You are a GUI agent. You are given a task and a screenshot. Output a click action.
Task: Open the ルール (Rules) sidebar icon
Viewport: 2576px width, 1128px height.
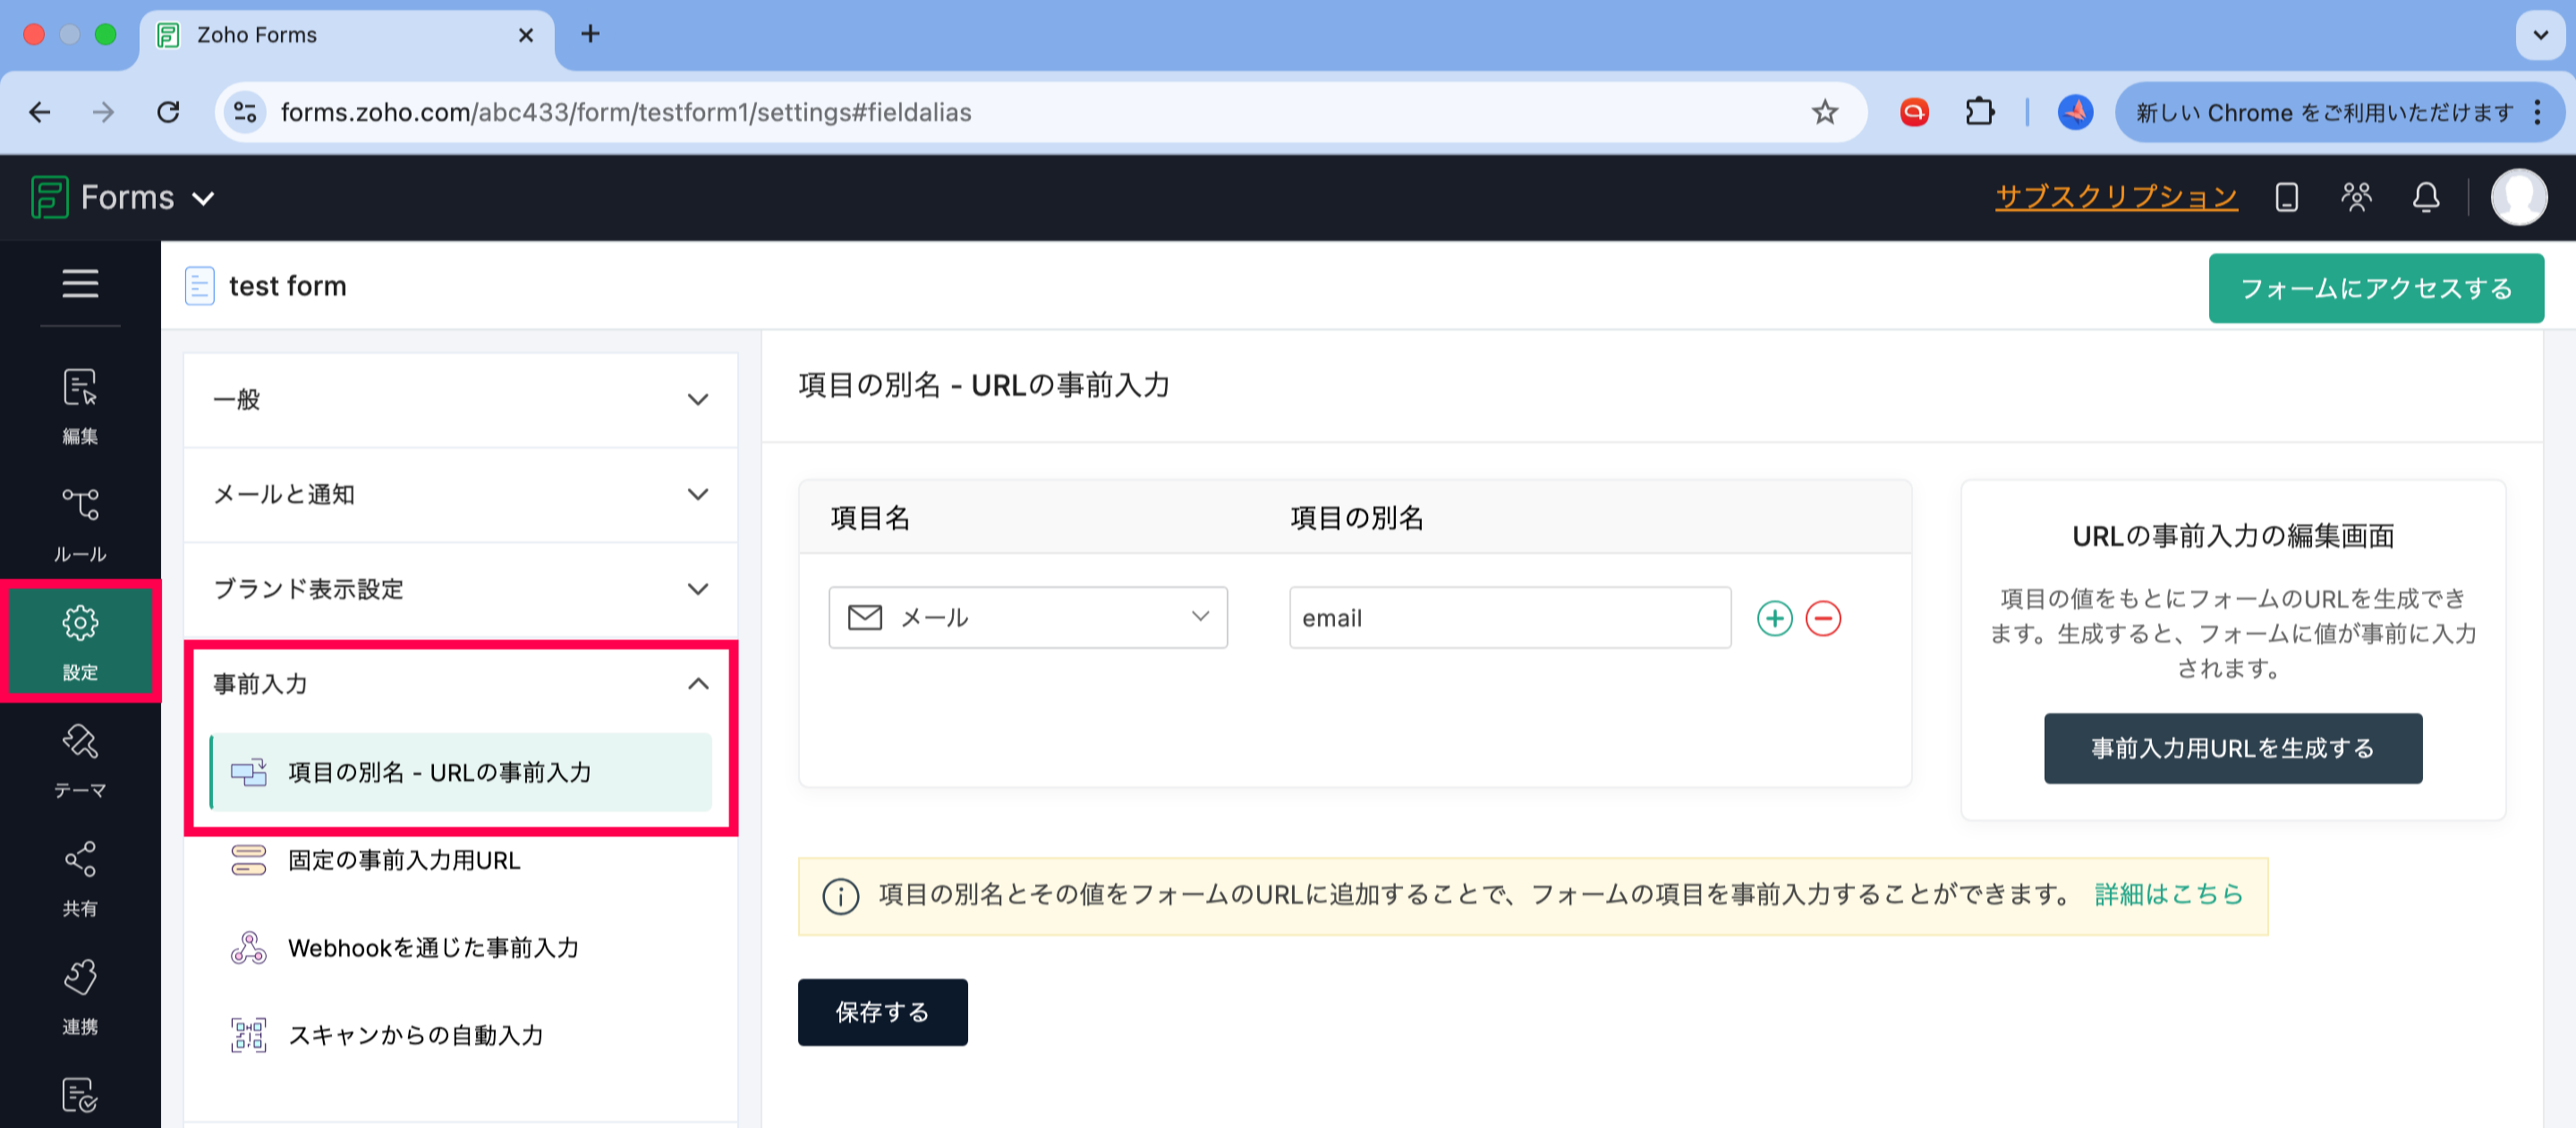coord(80,523)
